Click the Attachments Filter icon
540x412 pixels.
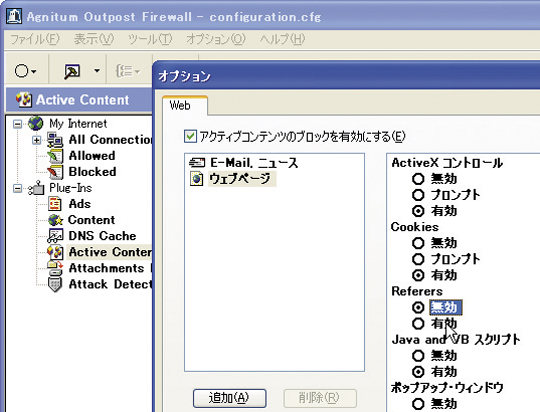click(x=55, y=268)
